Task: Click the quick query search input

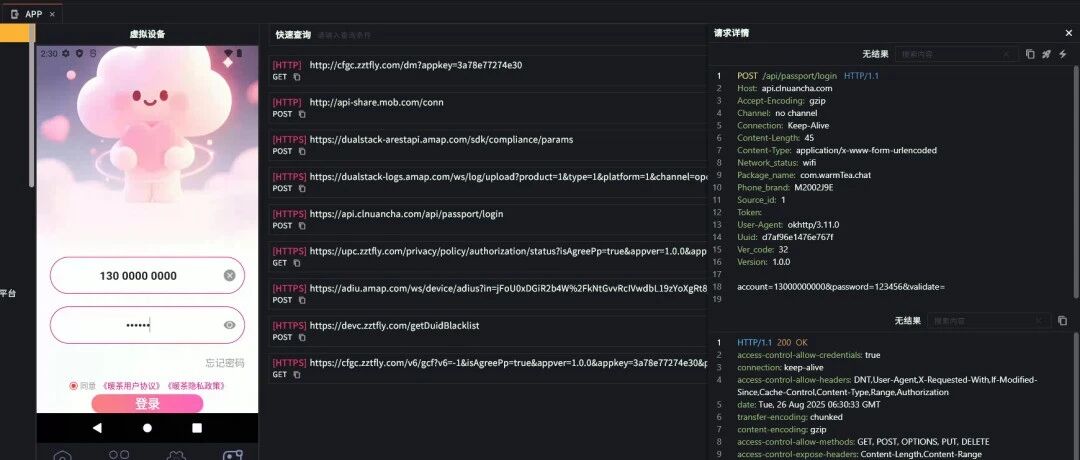Action: tap(510, 34)
